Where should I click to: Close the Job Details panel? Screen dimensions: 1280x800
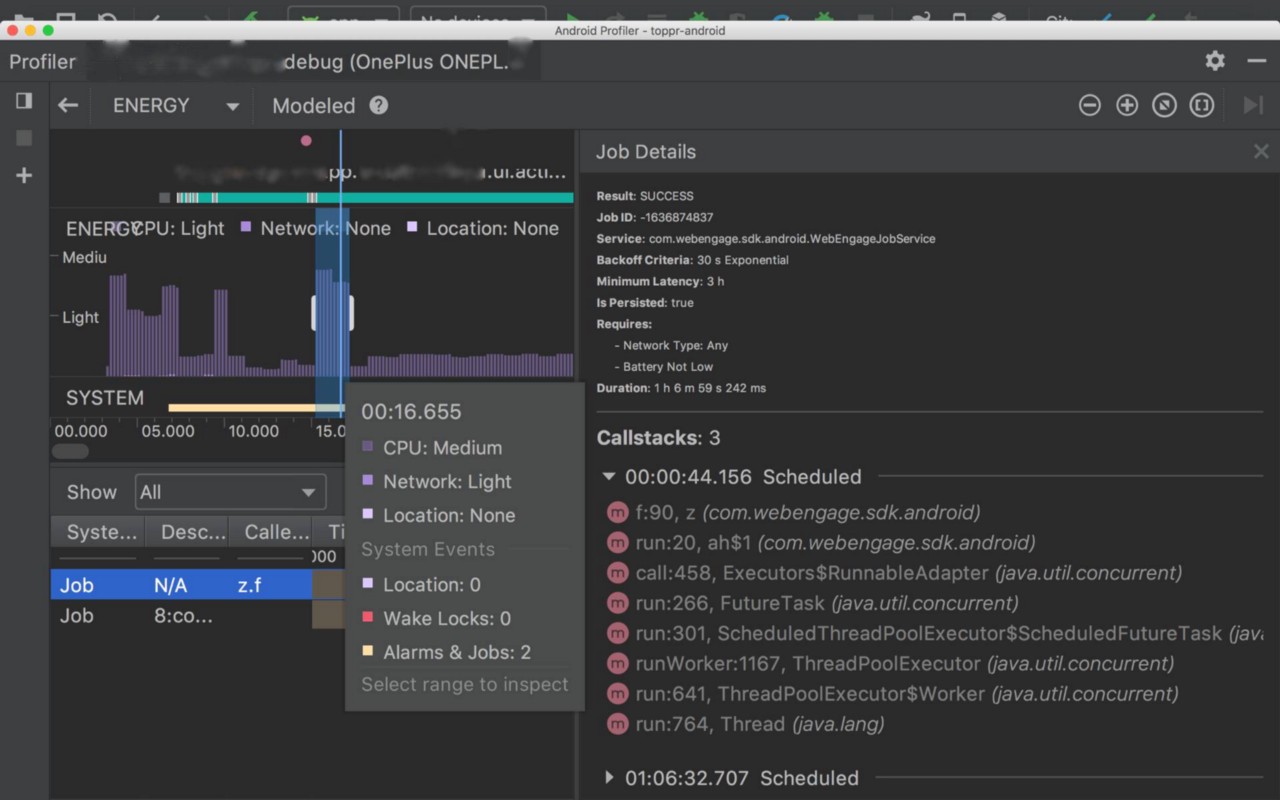point(1260,152)
